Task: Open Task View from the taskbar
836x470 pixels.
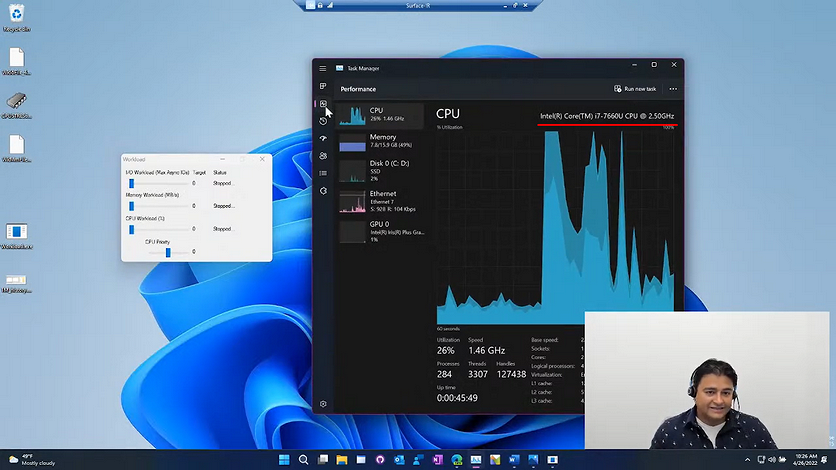Action: (323, 459)
